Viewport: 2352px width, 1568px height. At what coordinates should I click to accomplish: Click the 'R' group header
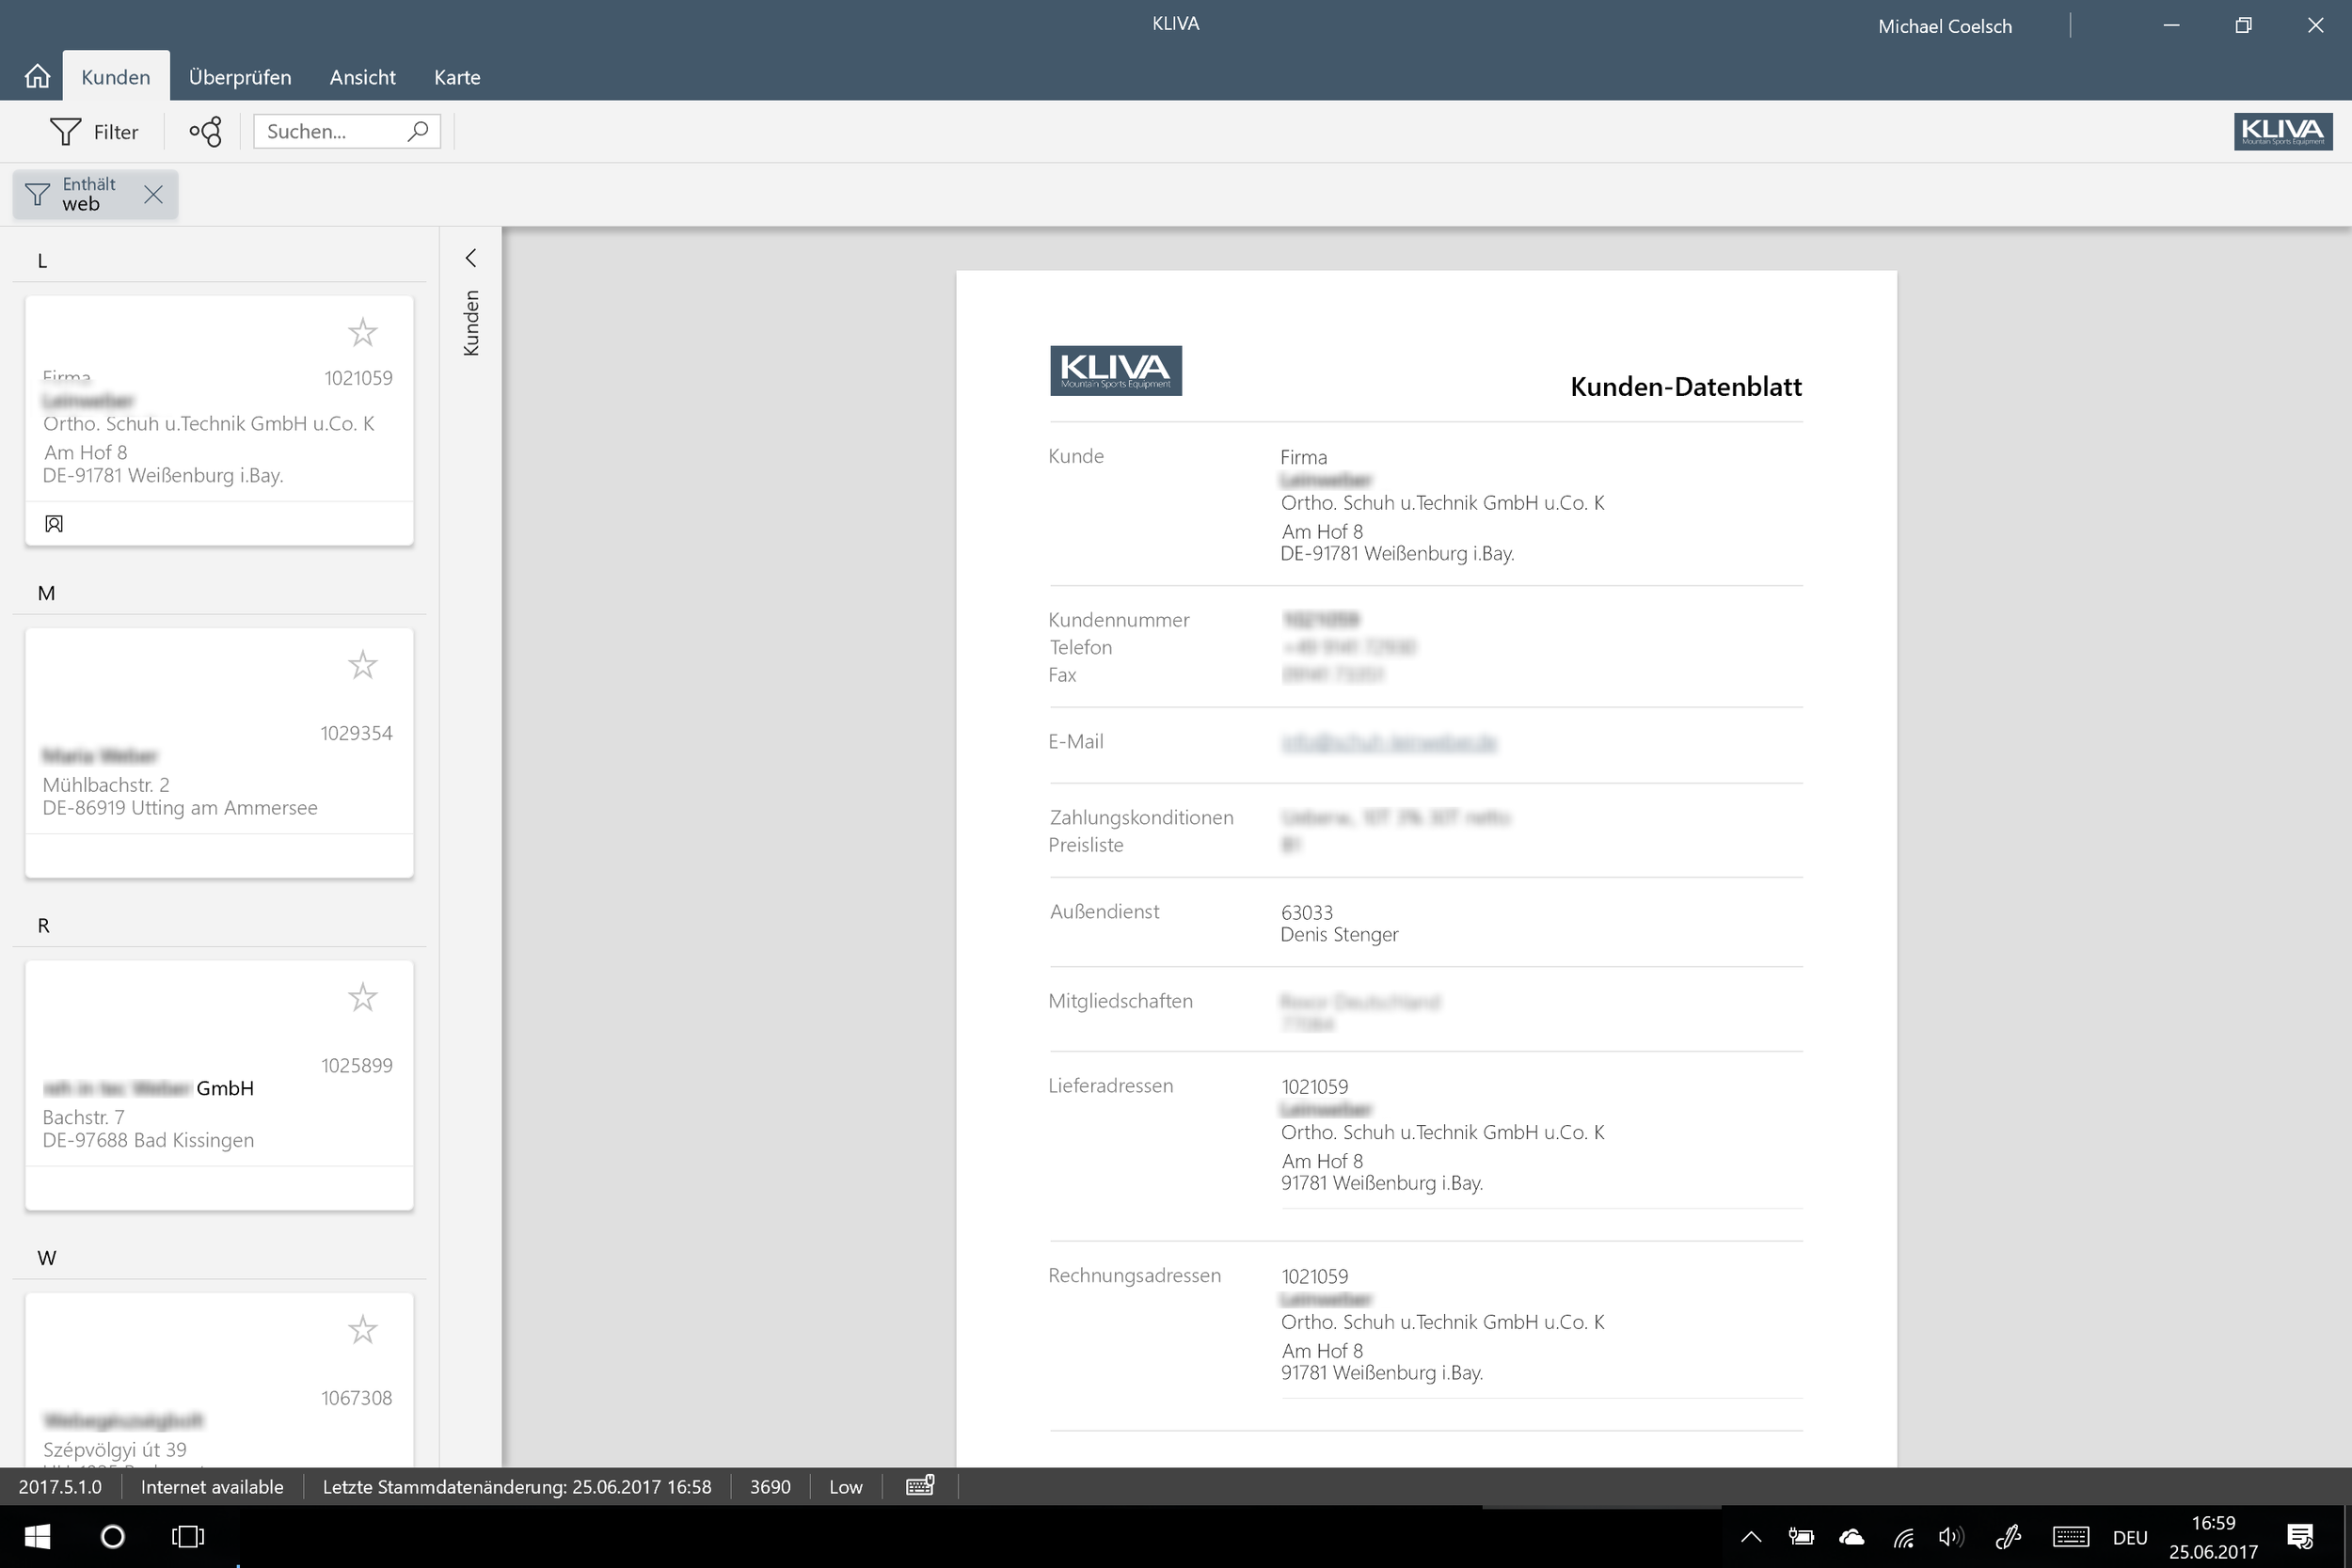pyautogui.click(x=43, y=926)
